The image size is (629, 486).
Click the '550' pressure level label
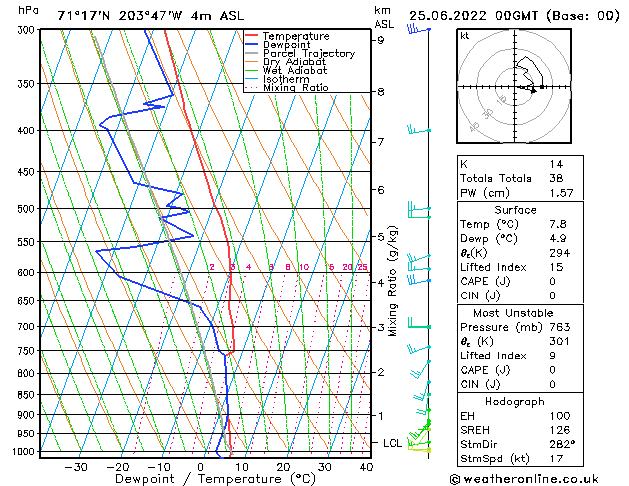pyautogui.click(x=28, y=242)
